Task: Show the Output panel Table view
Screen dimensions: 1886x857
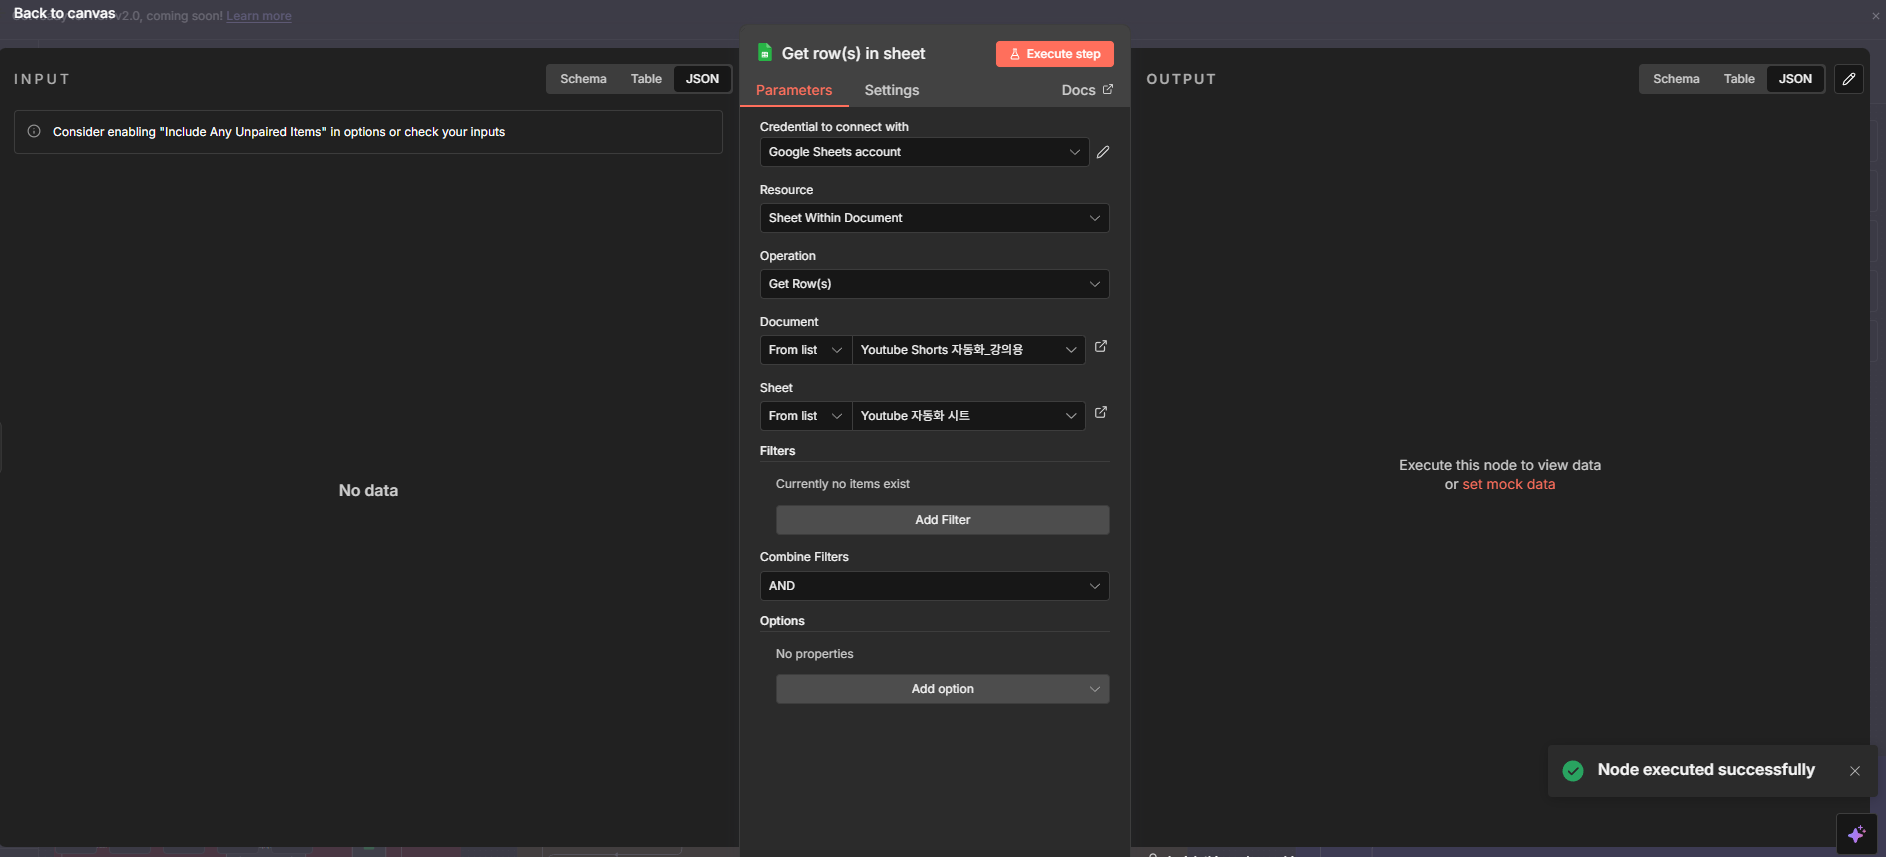Action: tap(1739, 79)
